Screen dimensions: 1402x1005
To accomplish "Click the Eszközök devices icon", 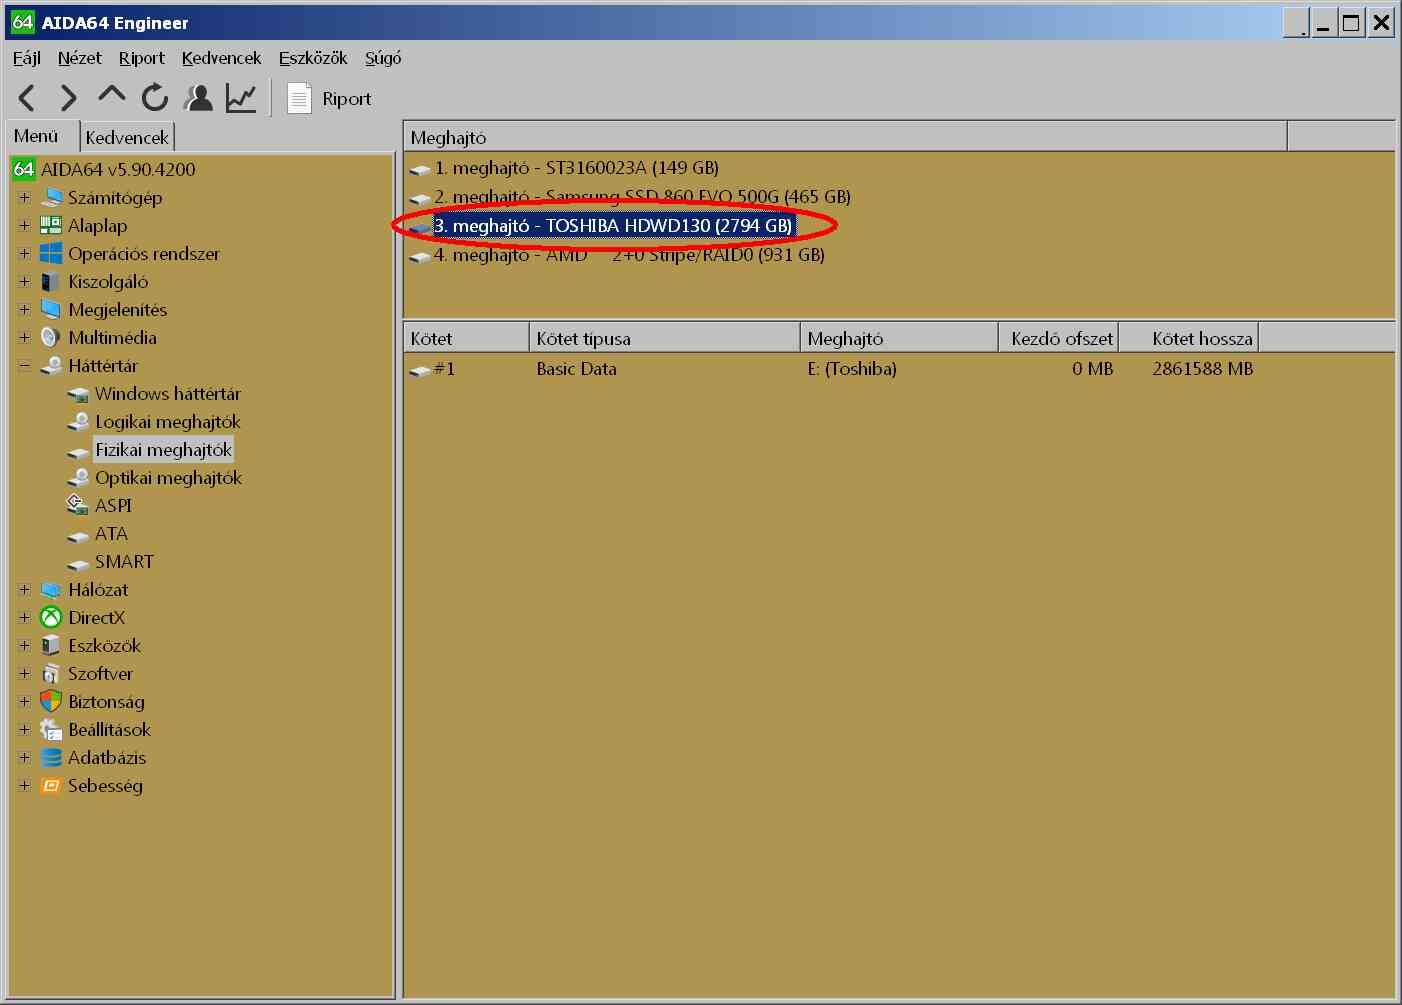I will click(x=51, y=645).
